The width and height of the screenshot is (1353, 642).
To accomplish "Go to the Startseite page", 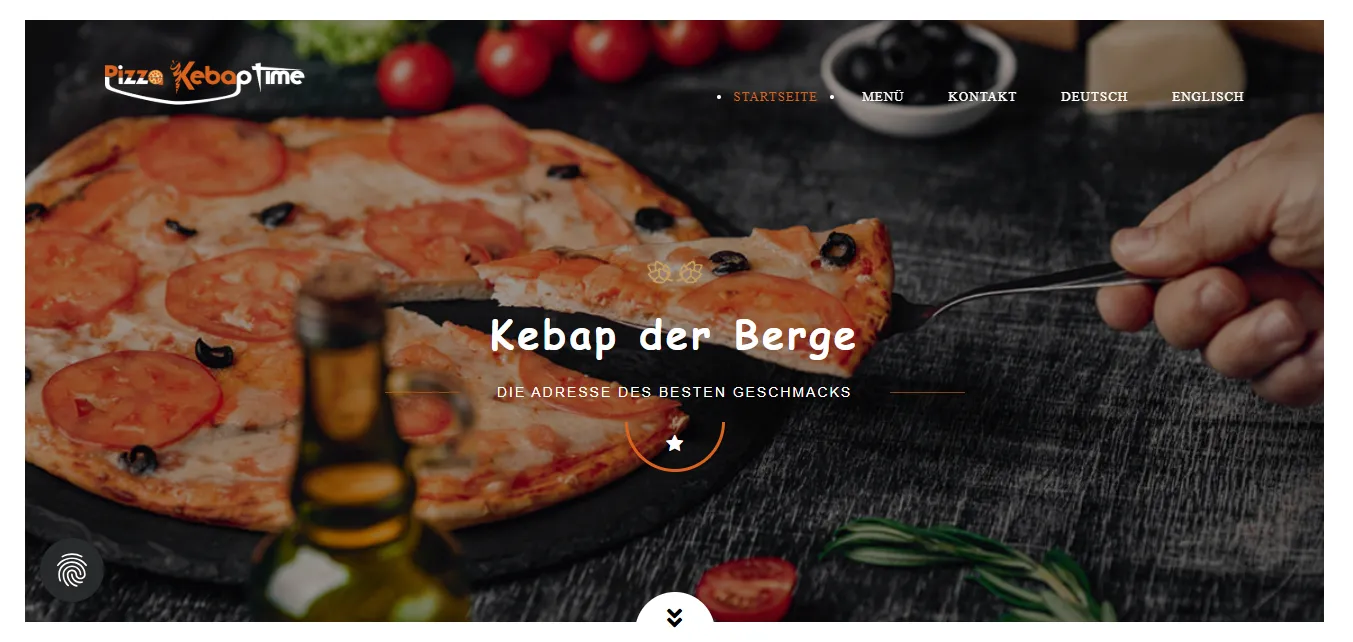I will pyautogui.click(x=775, y=97).
